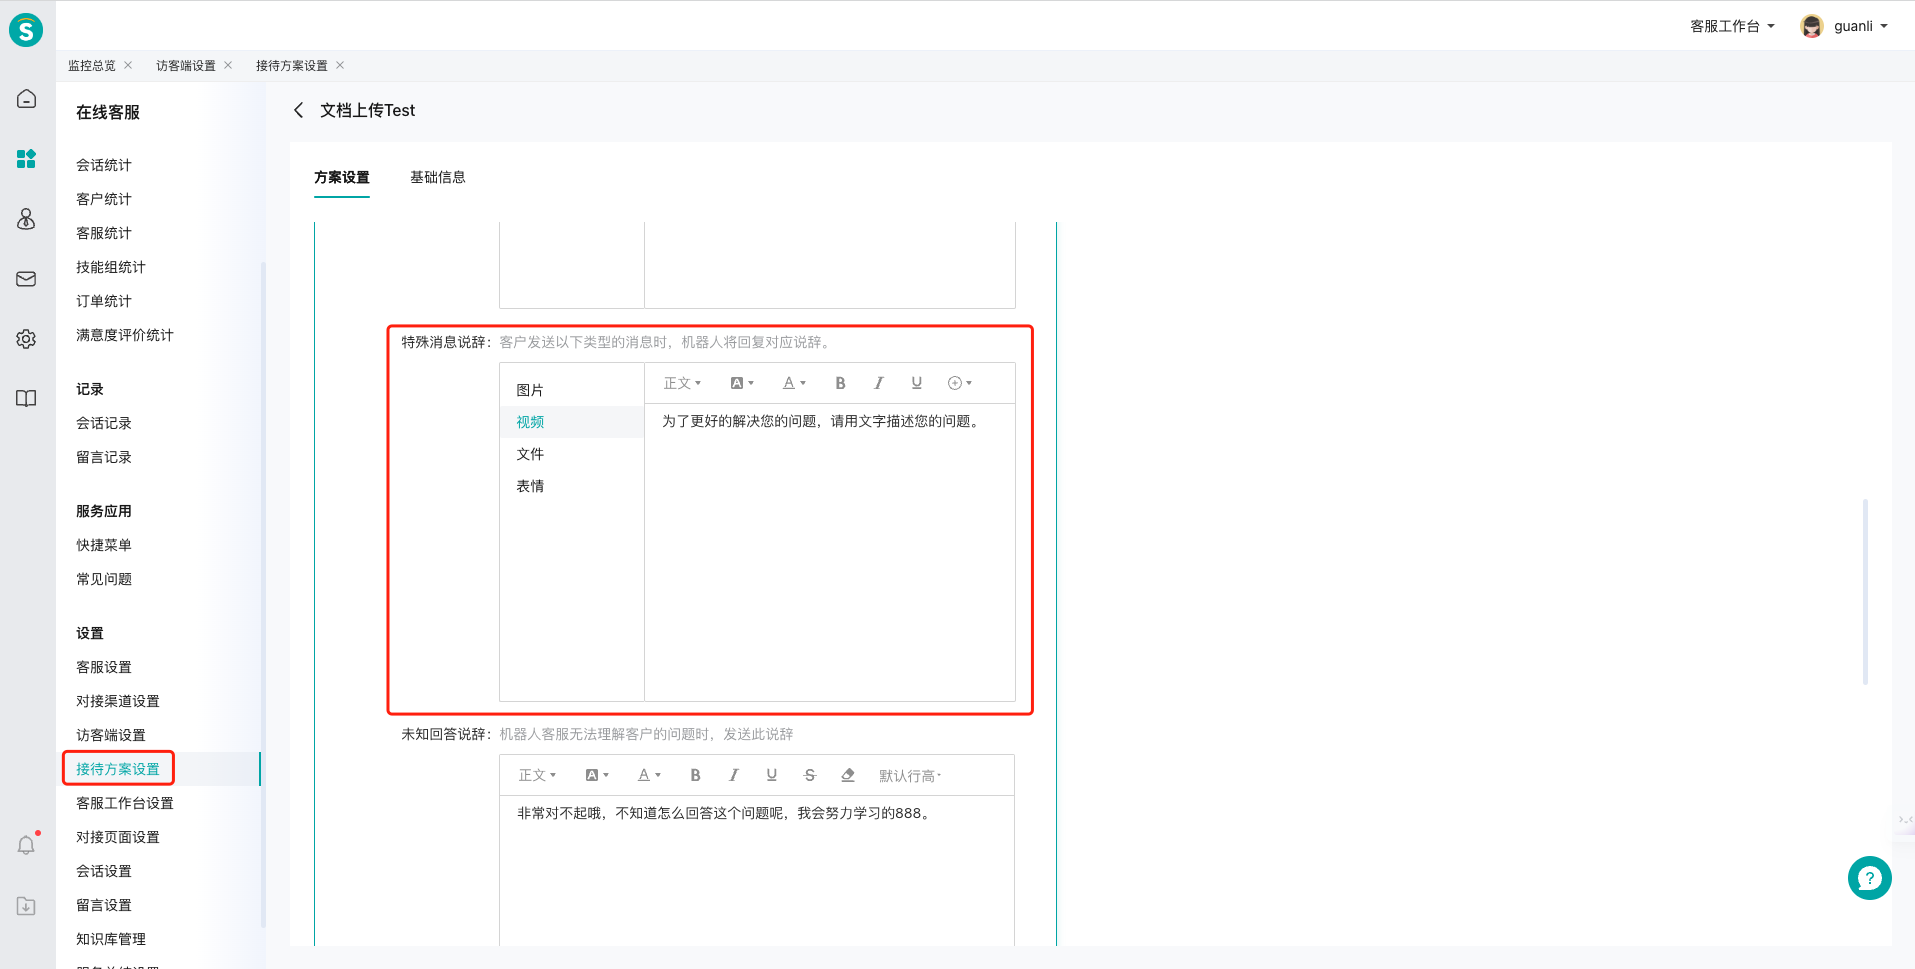Image resolution: width=1915 pixels, height=969 pixels.
Task: Toggle underline in special message editor
Action: 916,383
